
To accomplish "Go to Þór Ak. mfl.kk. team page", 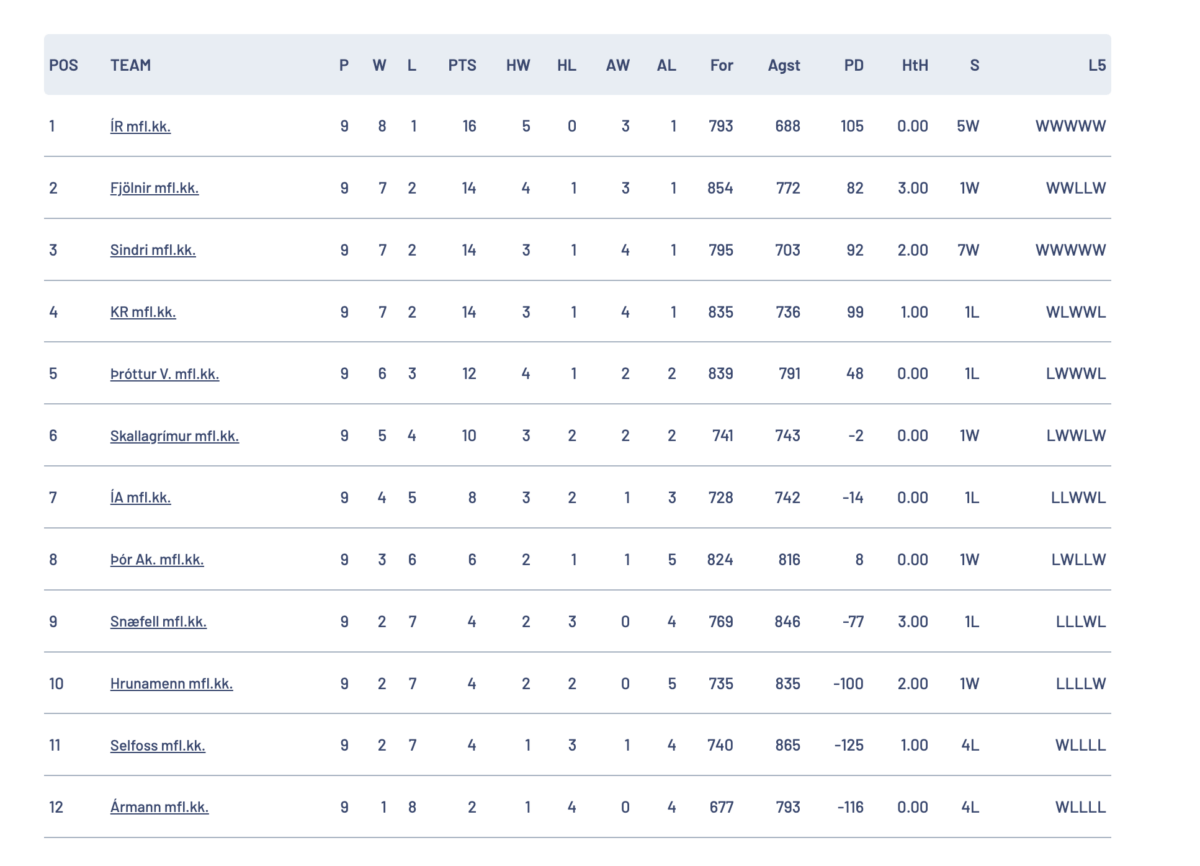I will [156, 560].
